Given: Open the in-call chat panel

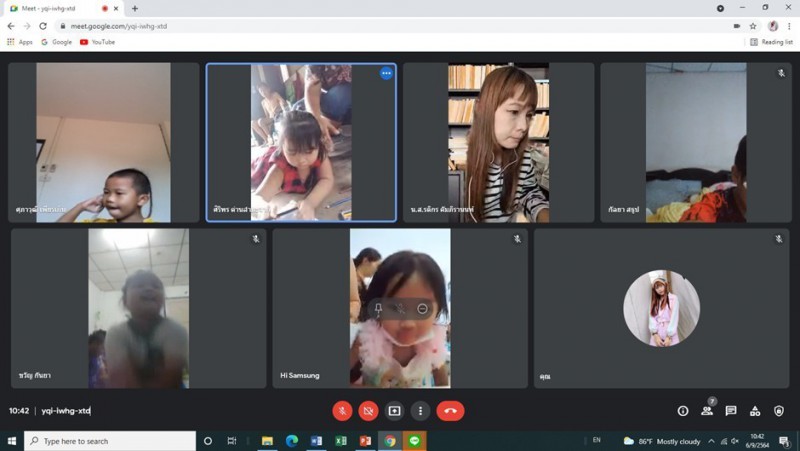Looking at the screenshot, I should pyautogui.click(x=731, y=410).
